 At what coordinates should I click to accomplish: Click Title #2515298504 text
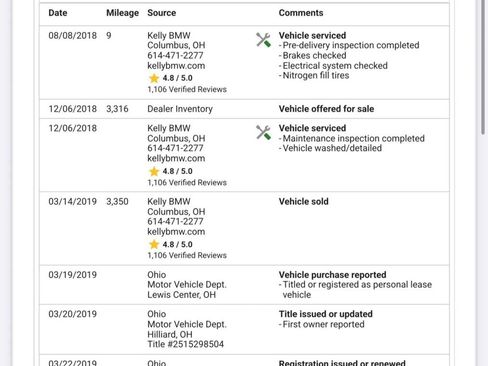tap(185, 344)
